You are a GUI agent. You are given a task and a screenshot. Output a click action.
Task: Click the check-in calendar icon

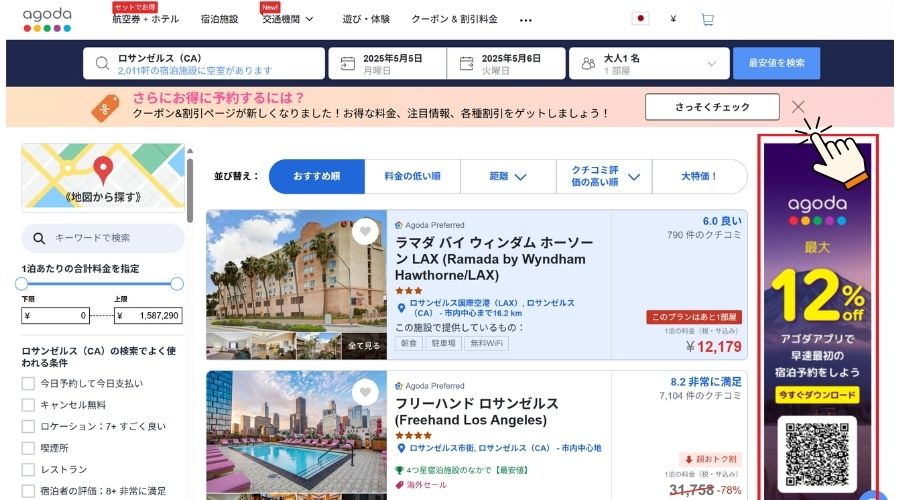coord(347,63)
